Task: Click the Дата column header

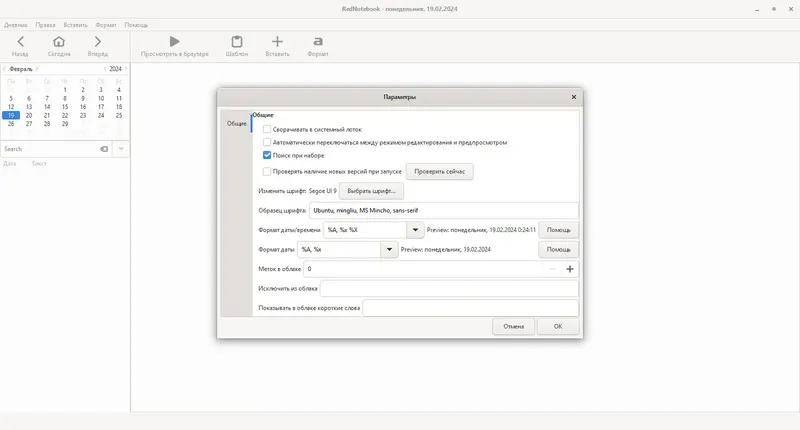Action: [x=10, y=164]
